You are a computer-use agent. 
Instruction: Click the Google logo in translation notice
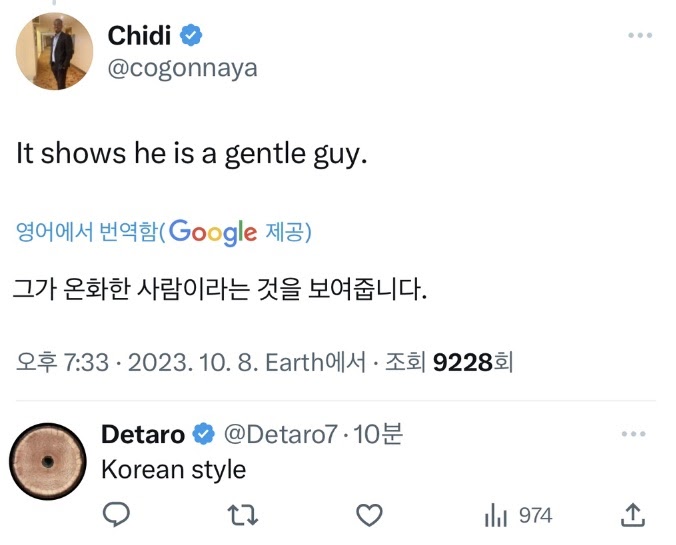pos(213,232)
